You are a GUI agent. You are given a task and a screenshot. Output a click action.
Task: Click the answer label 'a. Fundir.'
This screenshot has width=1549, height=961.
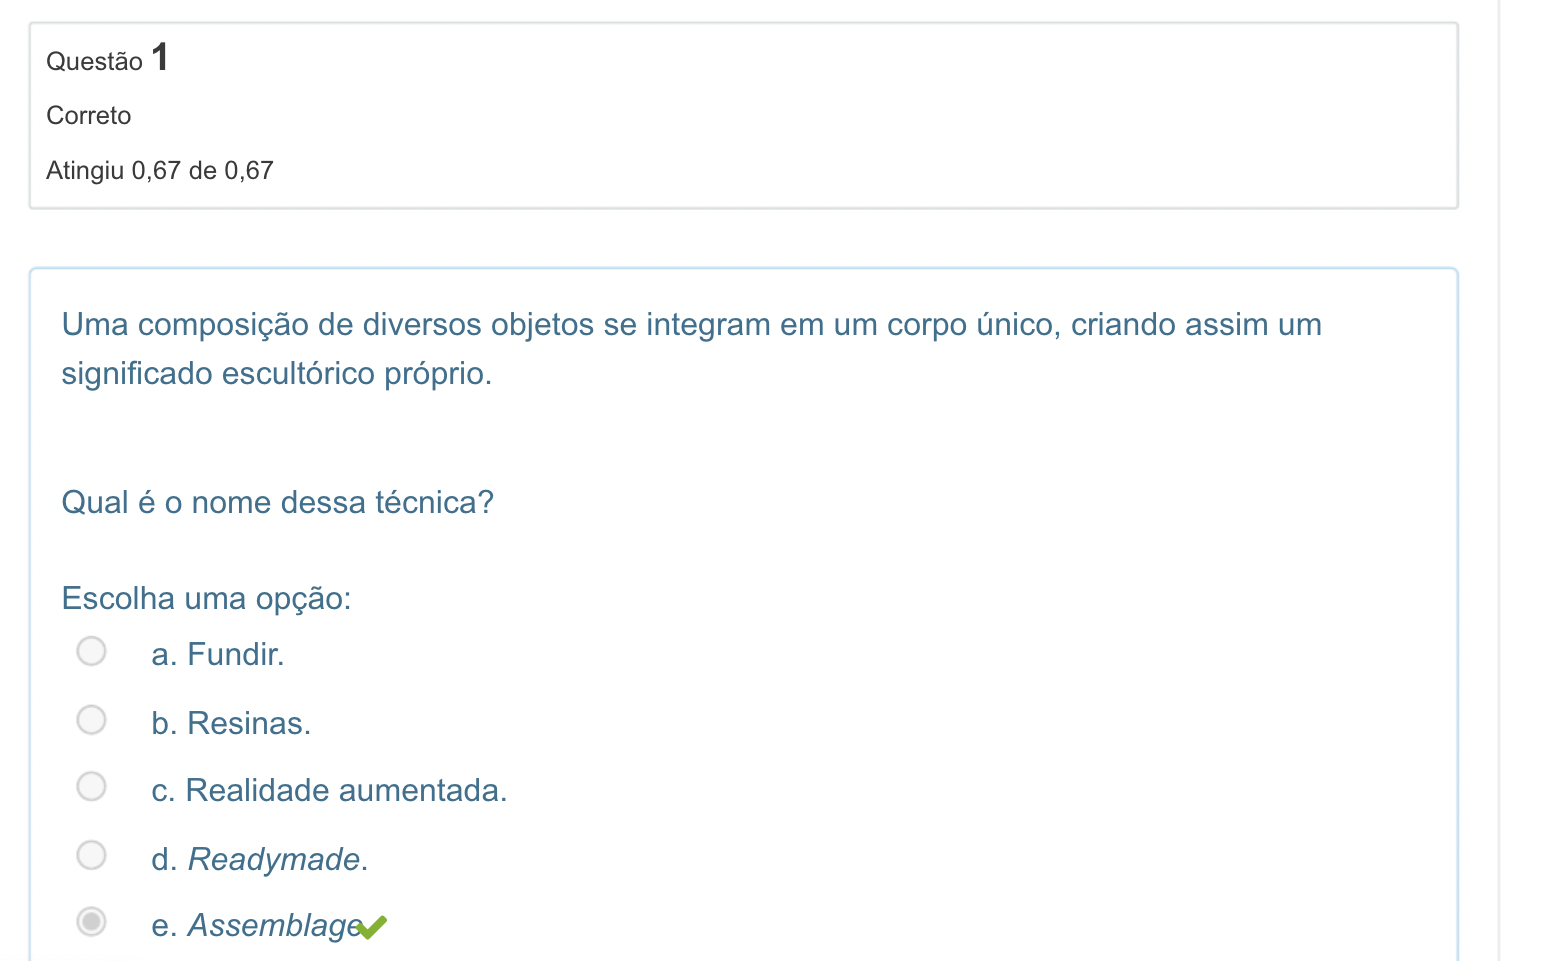(218, 654)
